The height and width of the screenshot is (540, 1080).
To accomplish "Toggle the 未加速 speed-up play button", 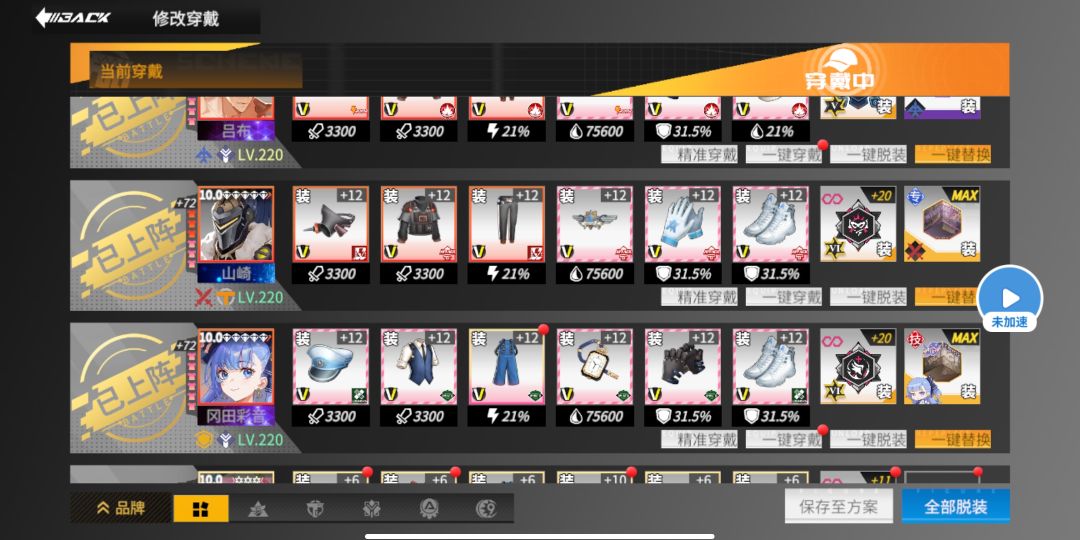I will (1010, 298).
